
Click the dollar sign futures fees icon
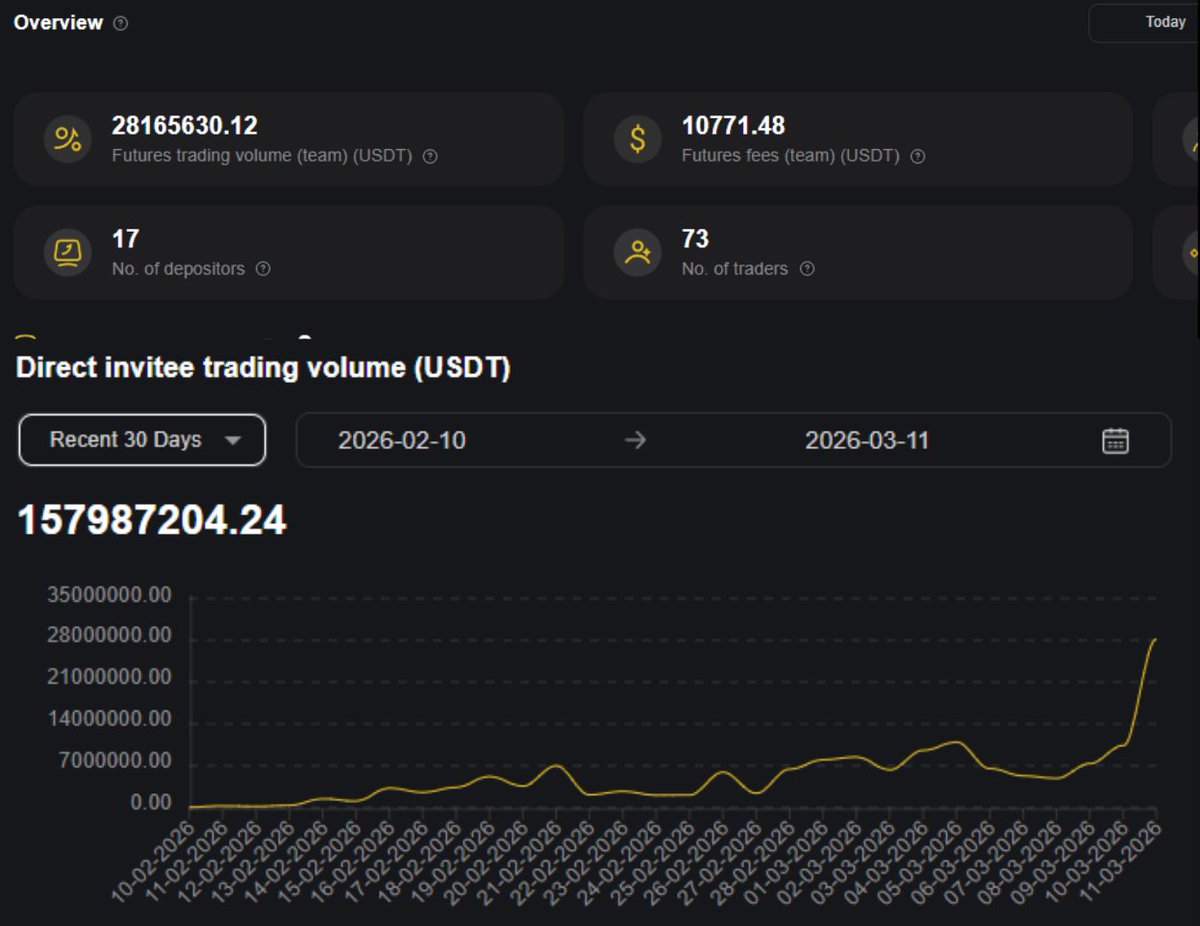[x=638, y=139]
